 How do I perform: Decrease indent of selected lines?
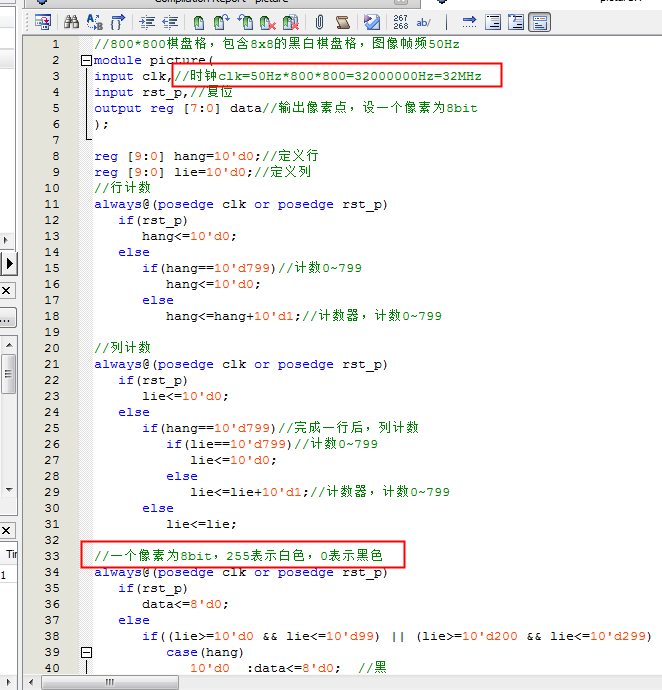tap(170, 22)
